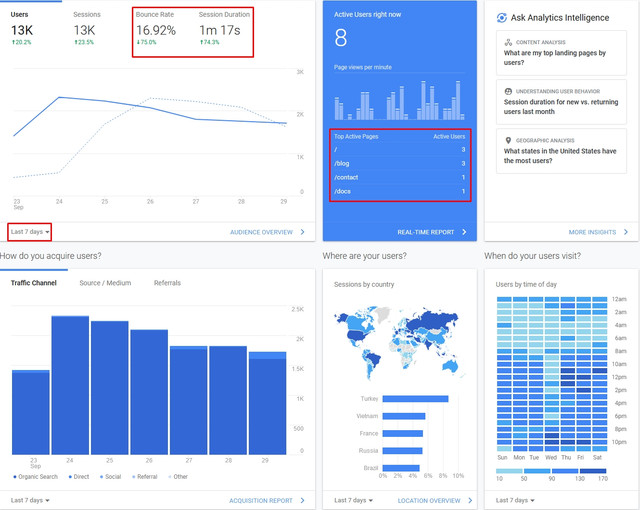Select the Session Duration metric tab

pos(224,28)
